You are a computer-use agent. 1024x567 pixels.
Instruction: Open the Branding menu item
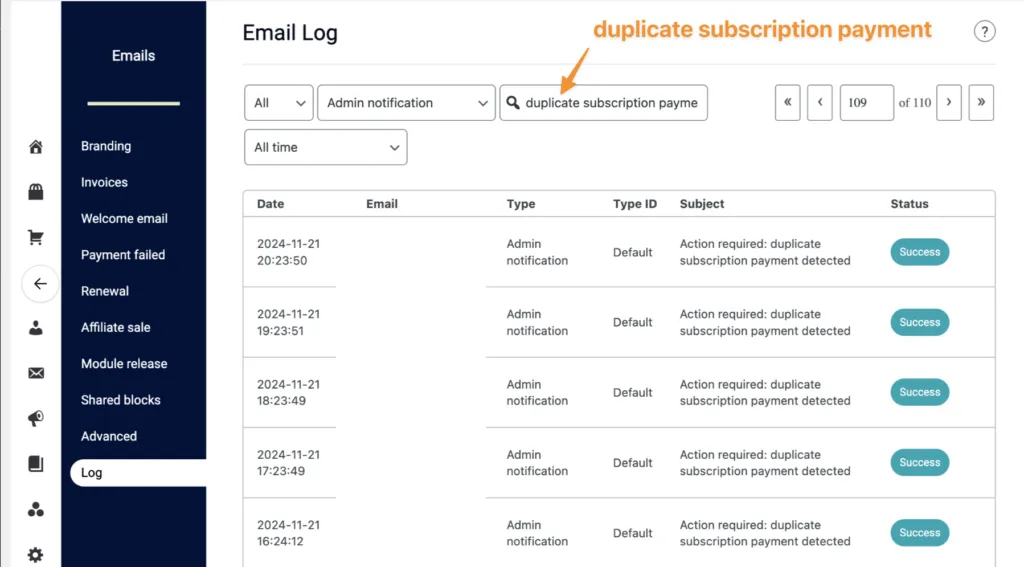[106, 146]
